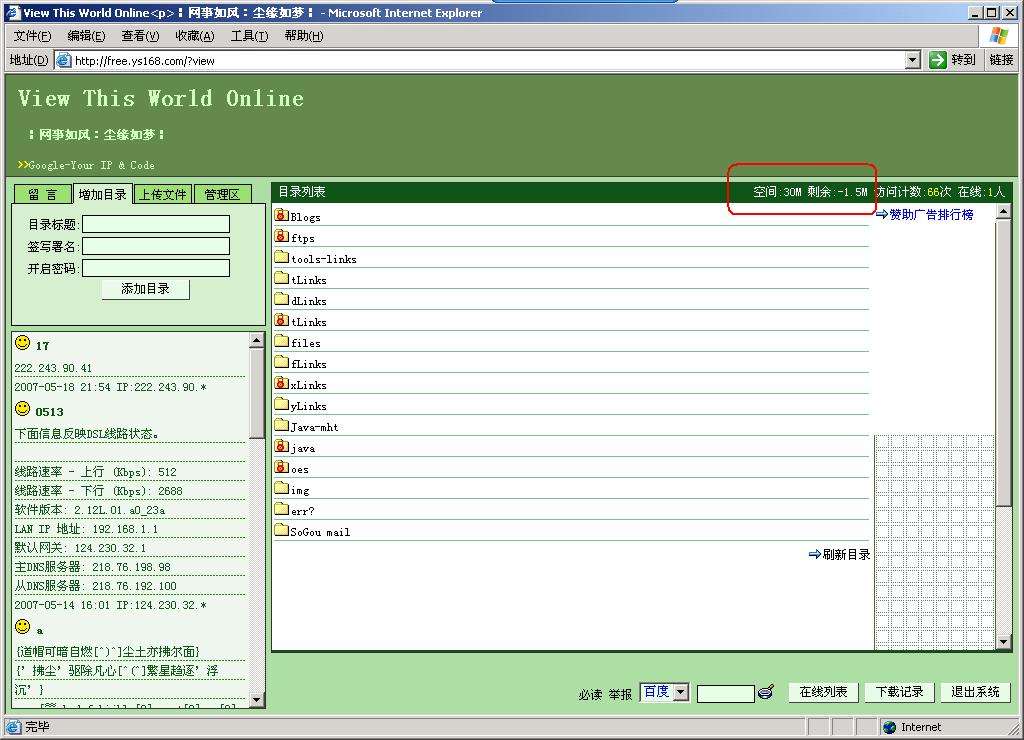Switch to the 增加目录 tab
This screenshot has width=1024, height=740.
[x=103, y=194]
